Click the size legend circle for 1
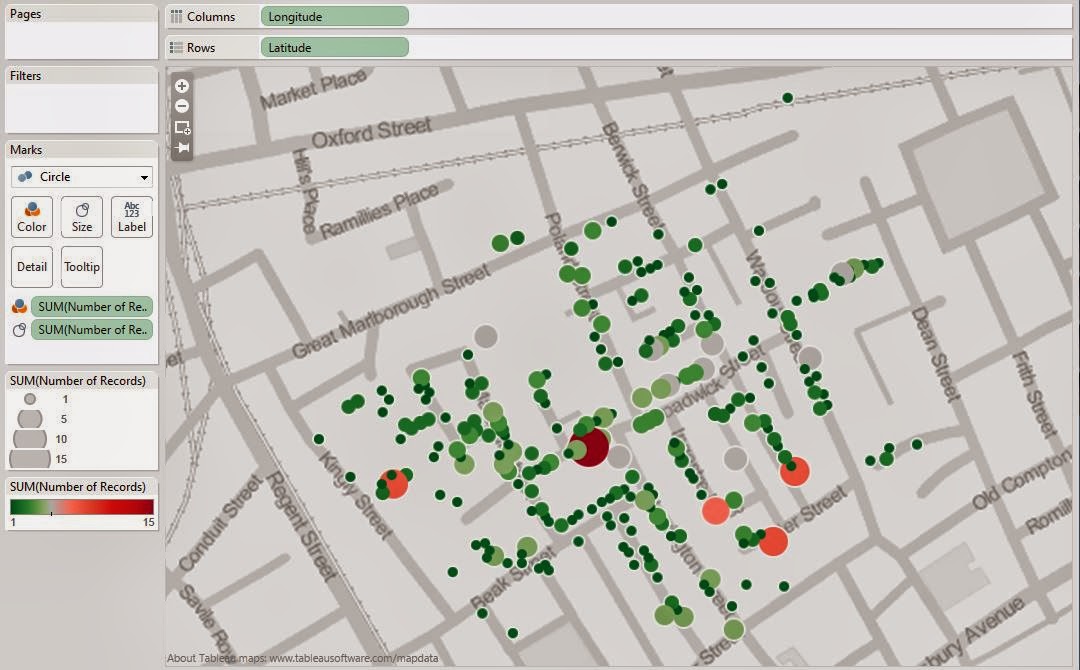Image resolution: width=1080 pixels, height=670 pixels. point(30,399)
